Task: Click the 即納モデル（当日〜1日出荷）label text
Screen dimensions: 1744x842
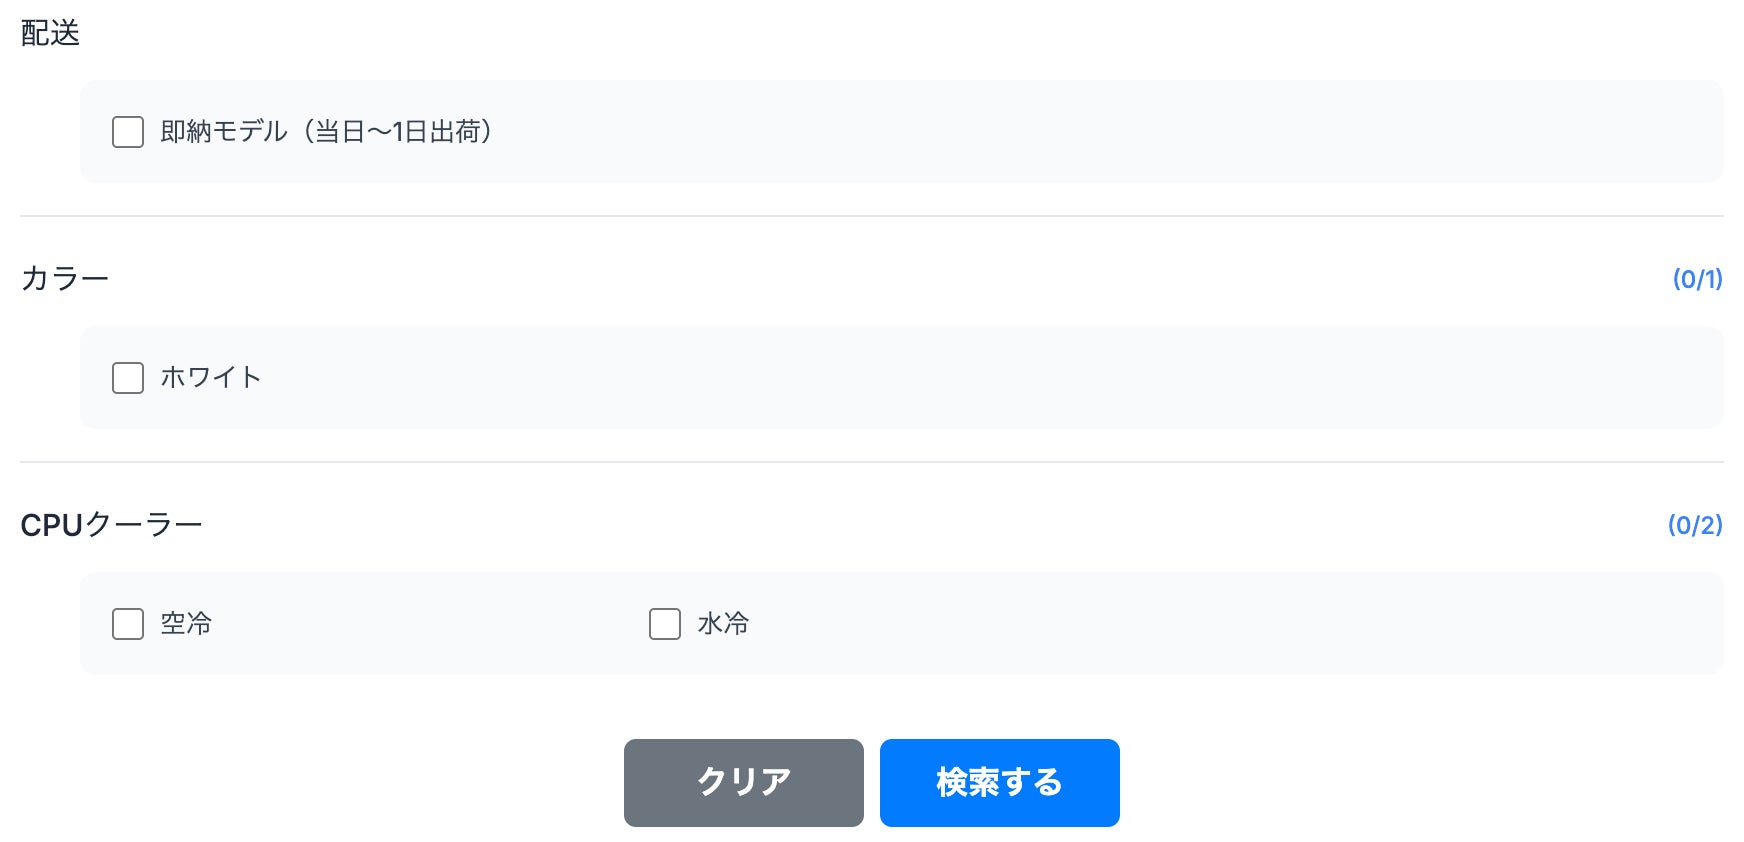Action: coord(326,132)
